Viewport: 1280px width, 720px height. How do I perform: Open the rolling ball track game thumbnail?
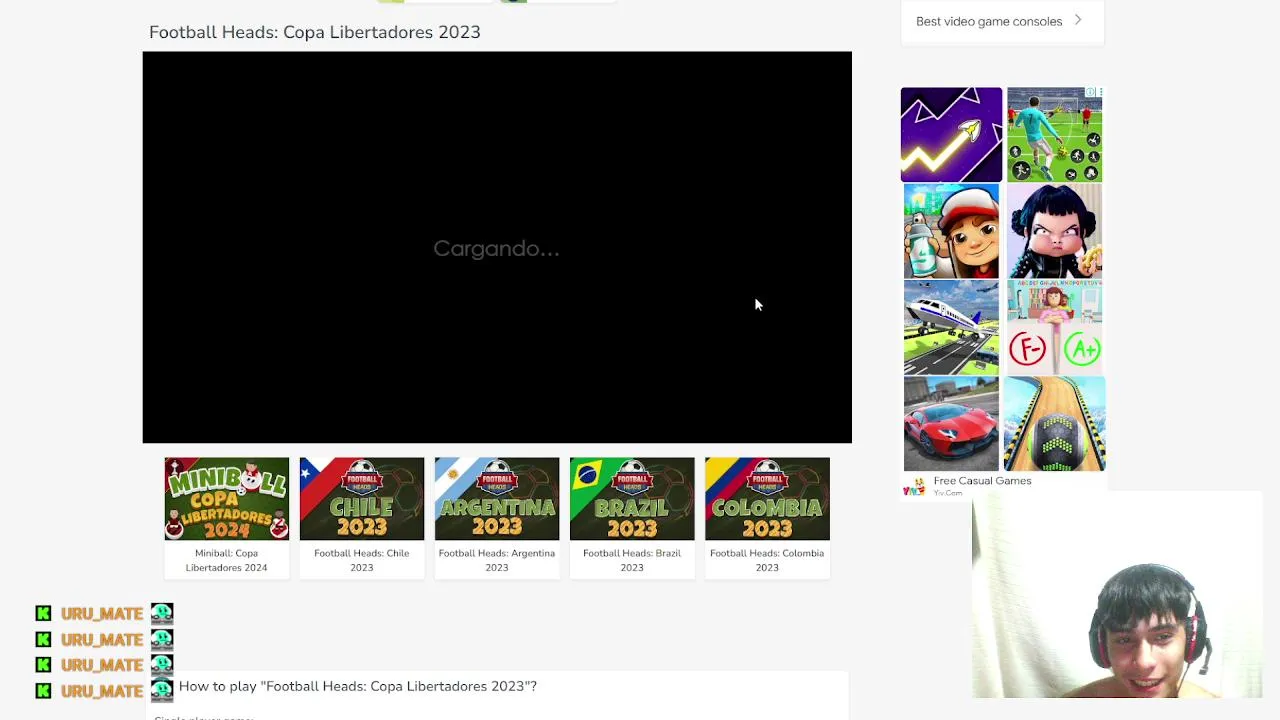(x=1054, y=424)
